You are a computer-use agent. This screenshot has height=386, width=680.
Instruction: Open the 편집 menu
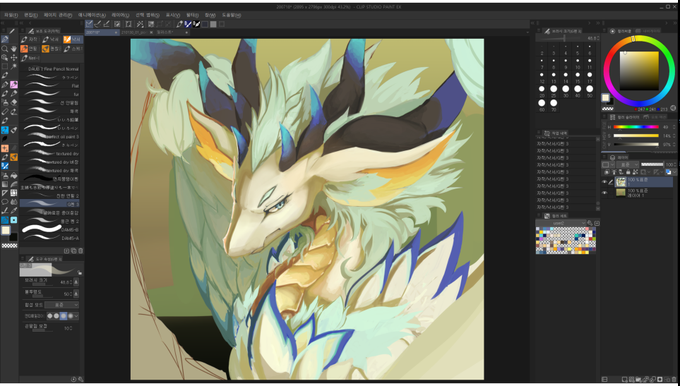click(x=31, y=15)
